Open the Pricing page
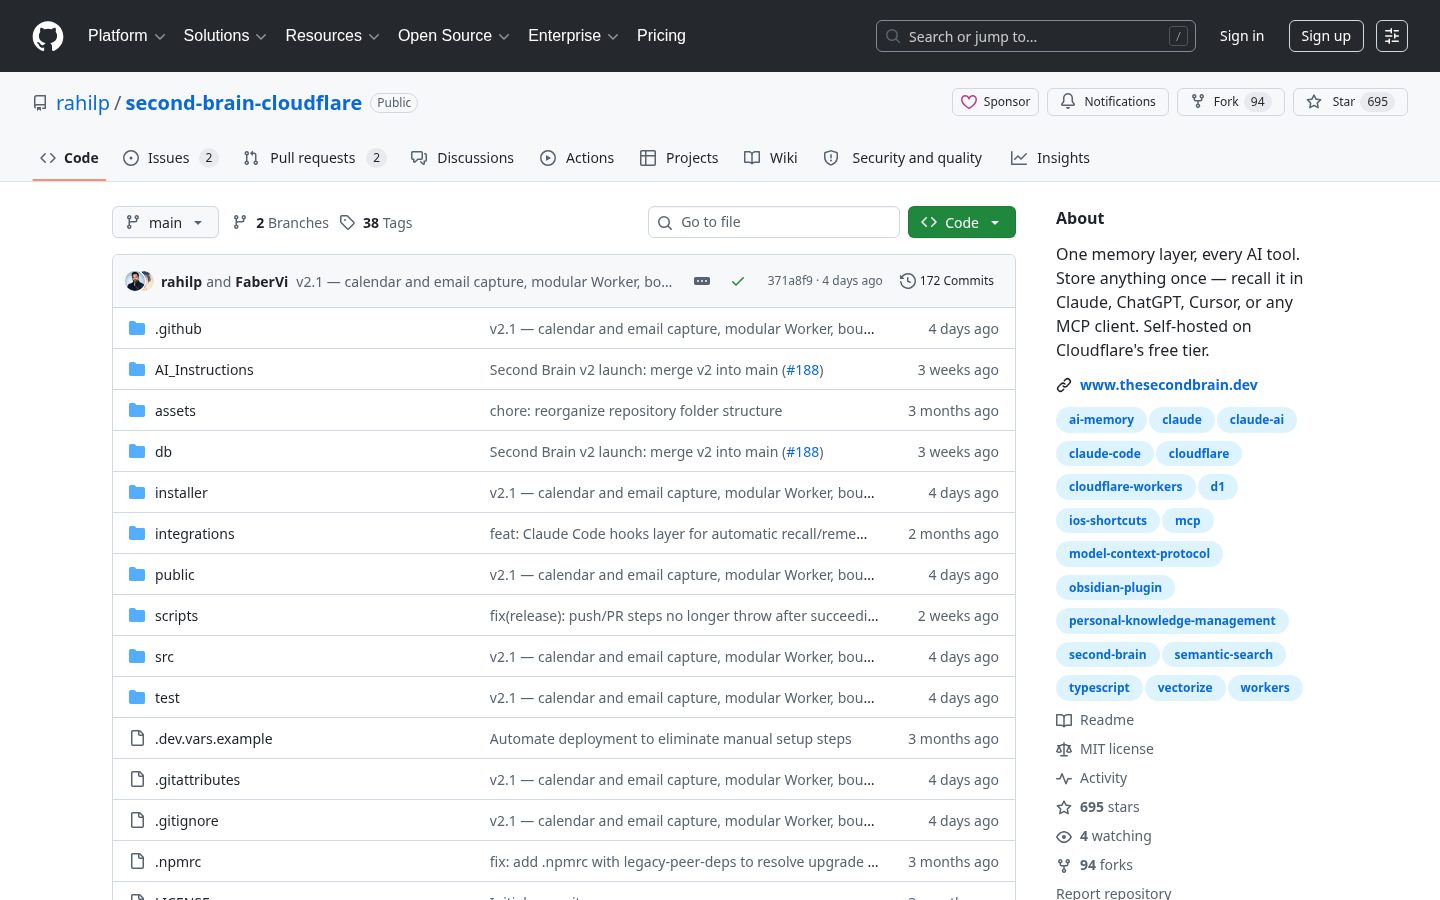Screen dimensions: 1440x900 (661, 36)
